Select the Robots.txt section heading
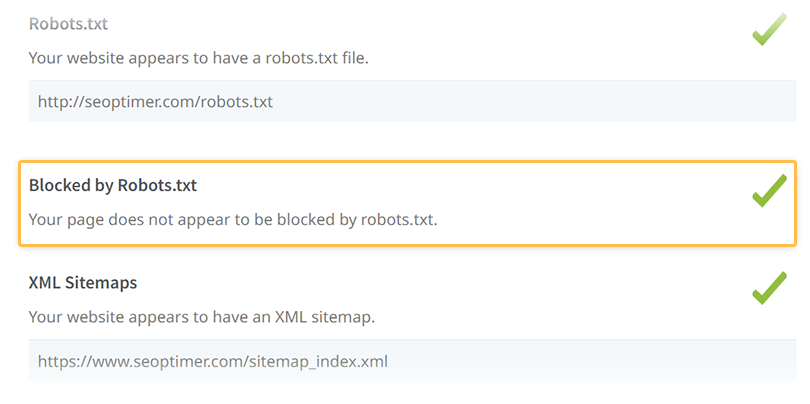This screenshot has height=404, width=810. pyautogui.click(x=68, y=23)
